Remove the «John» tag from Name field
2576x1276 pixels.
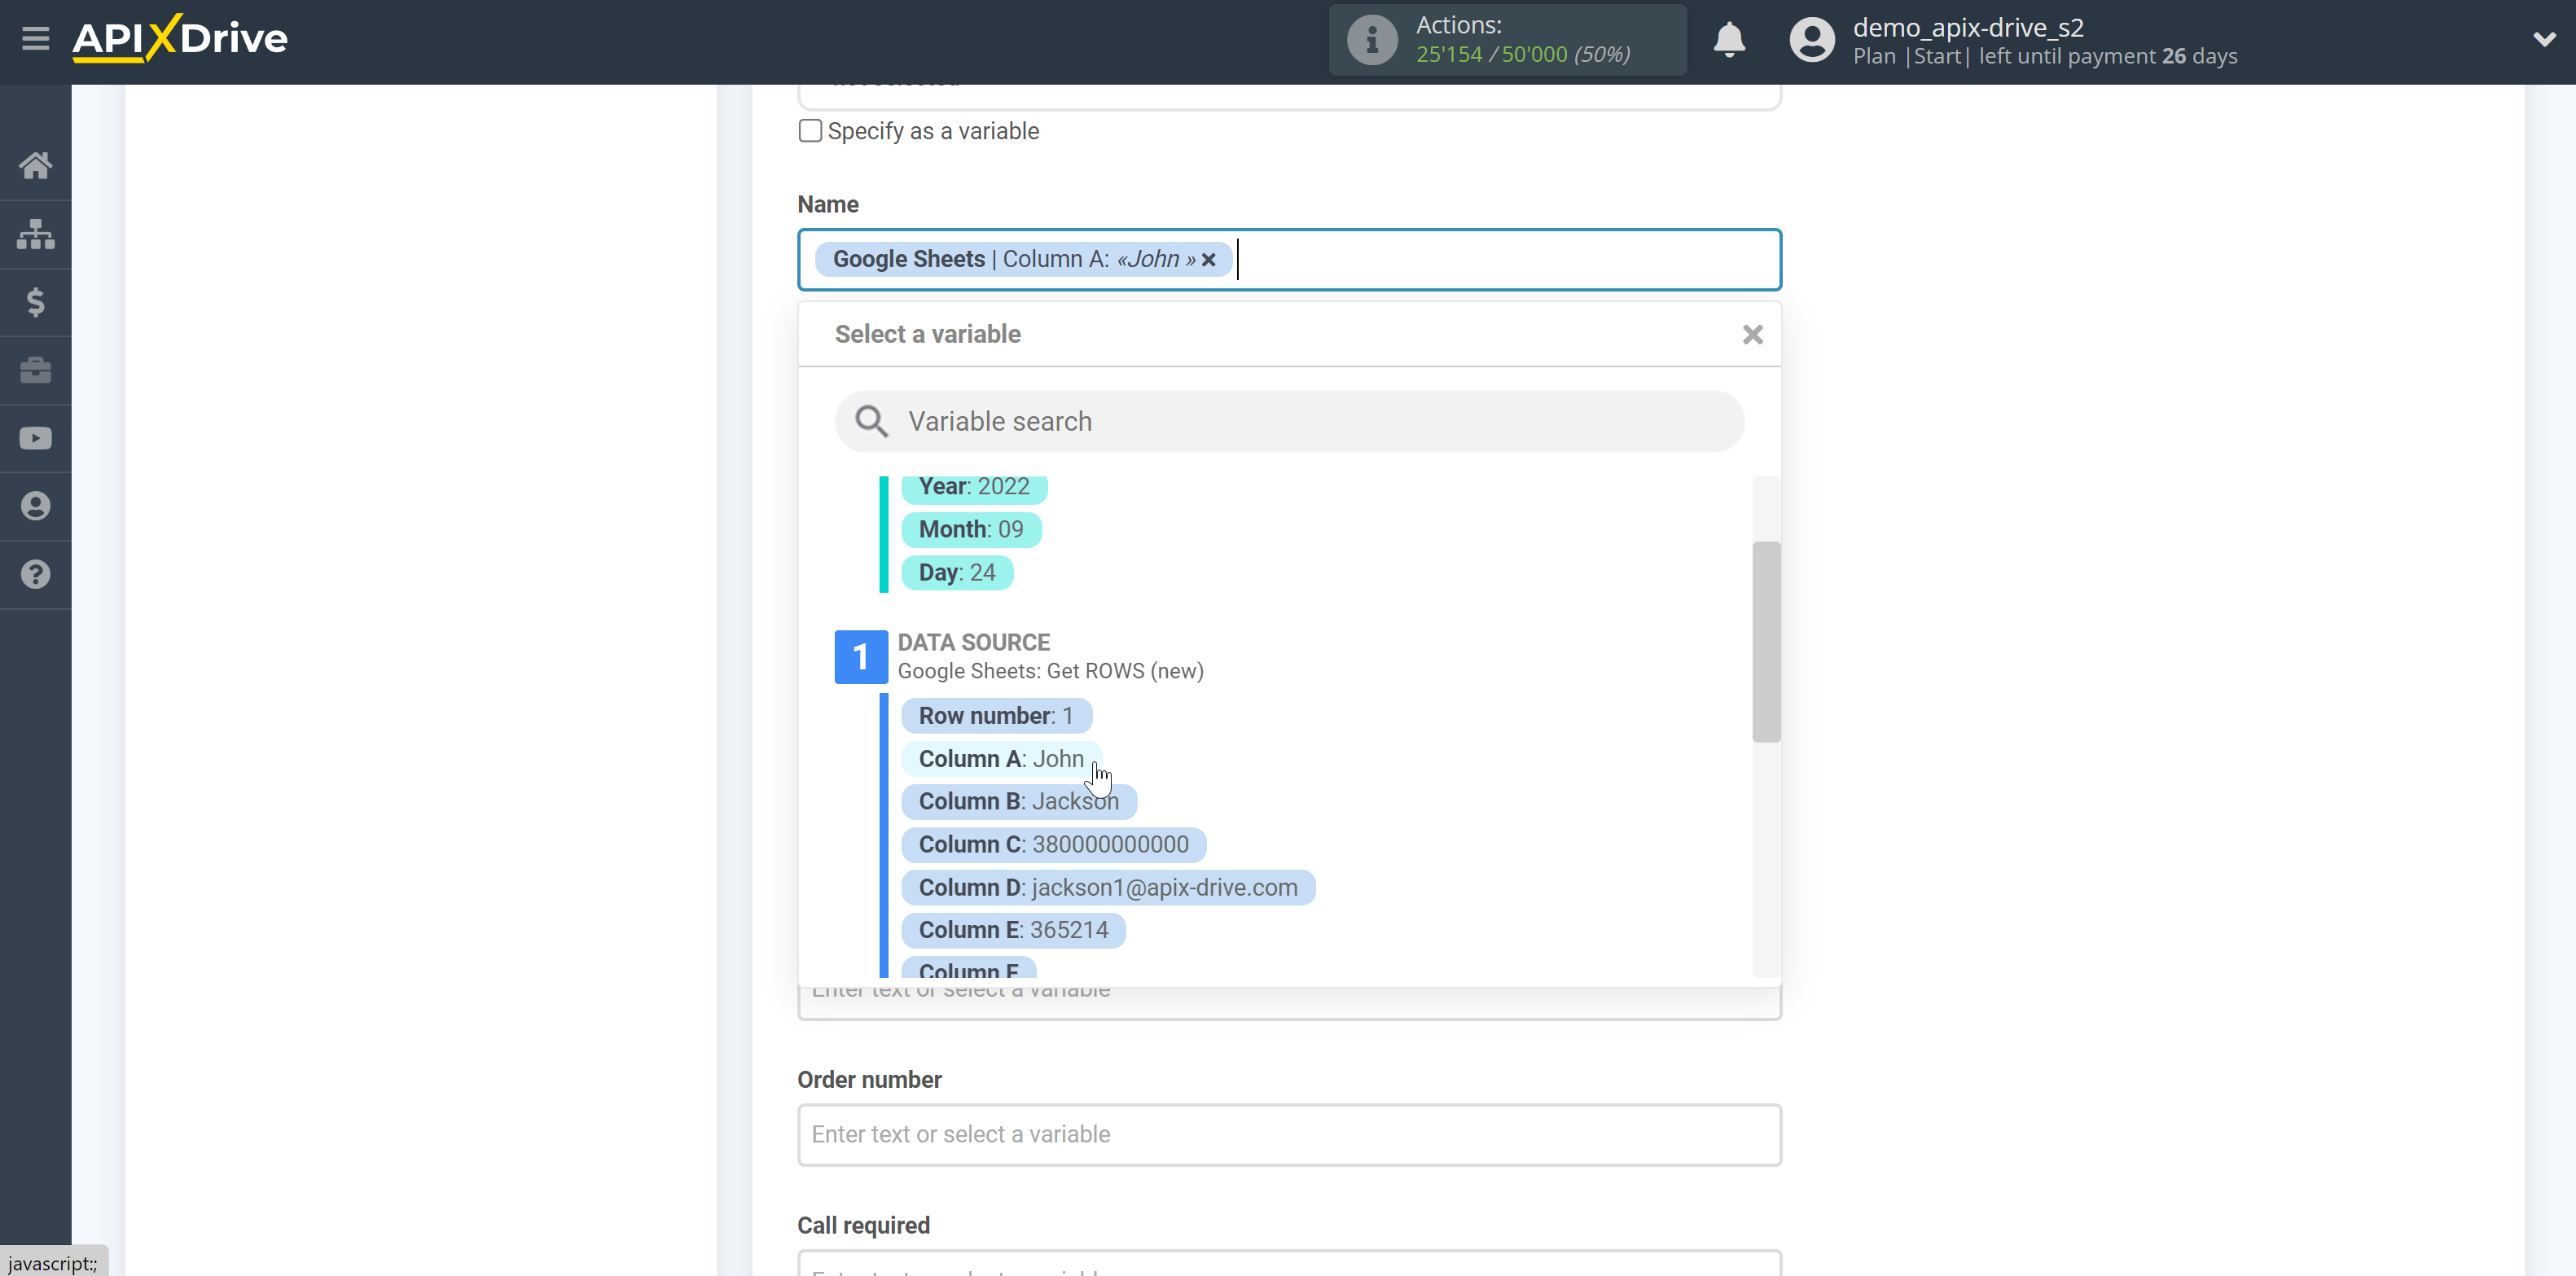tap(1209, 259)
